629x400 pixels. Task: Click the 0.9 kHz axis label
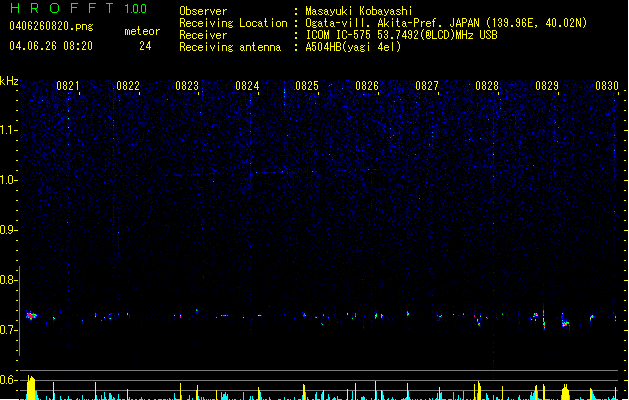click(x=9, y=230)
